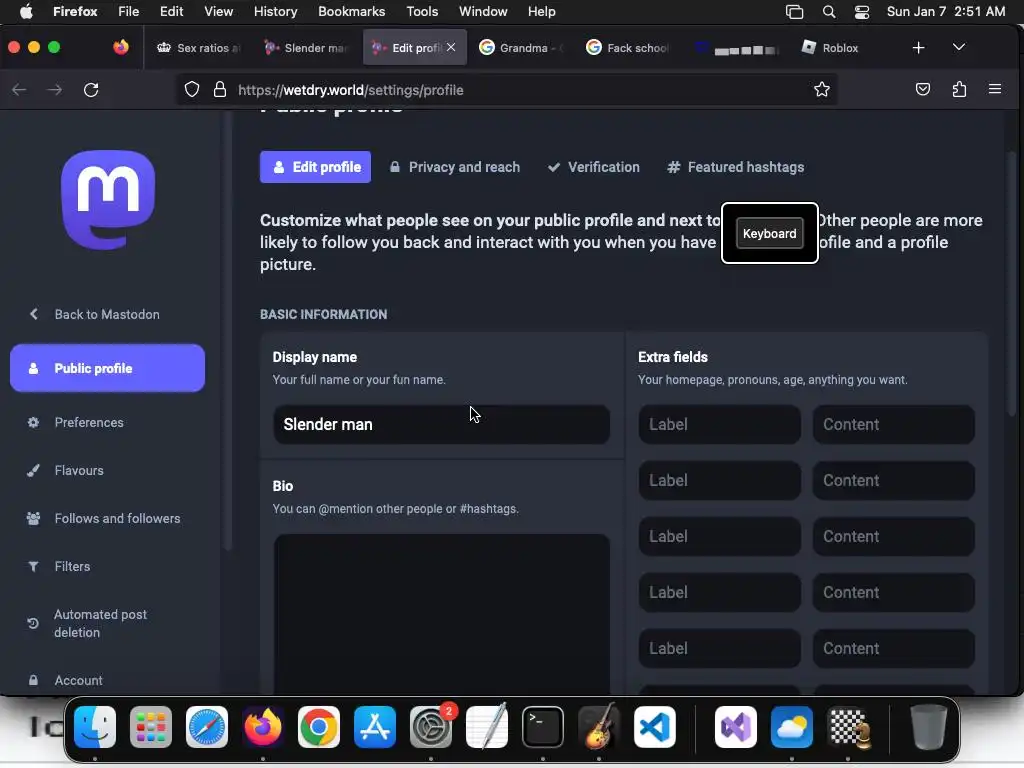The height and width of the screenshot is (768, 1024).
Task: Reload the current page
Action: pyautogui.click(x=91, y=89)
